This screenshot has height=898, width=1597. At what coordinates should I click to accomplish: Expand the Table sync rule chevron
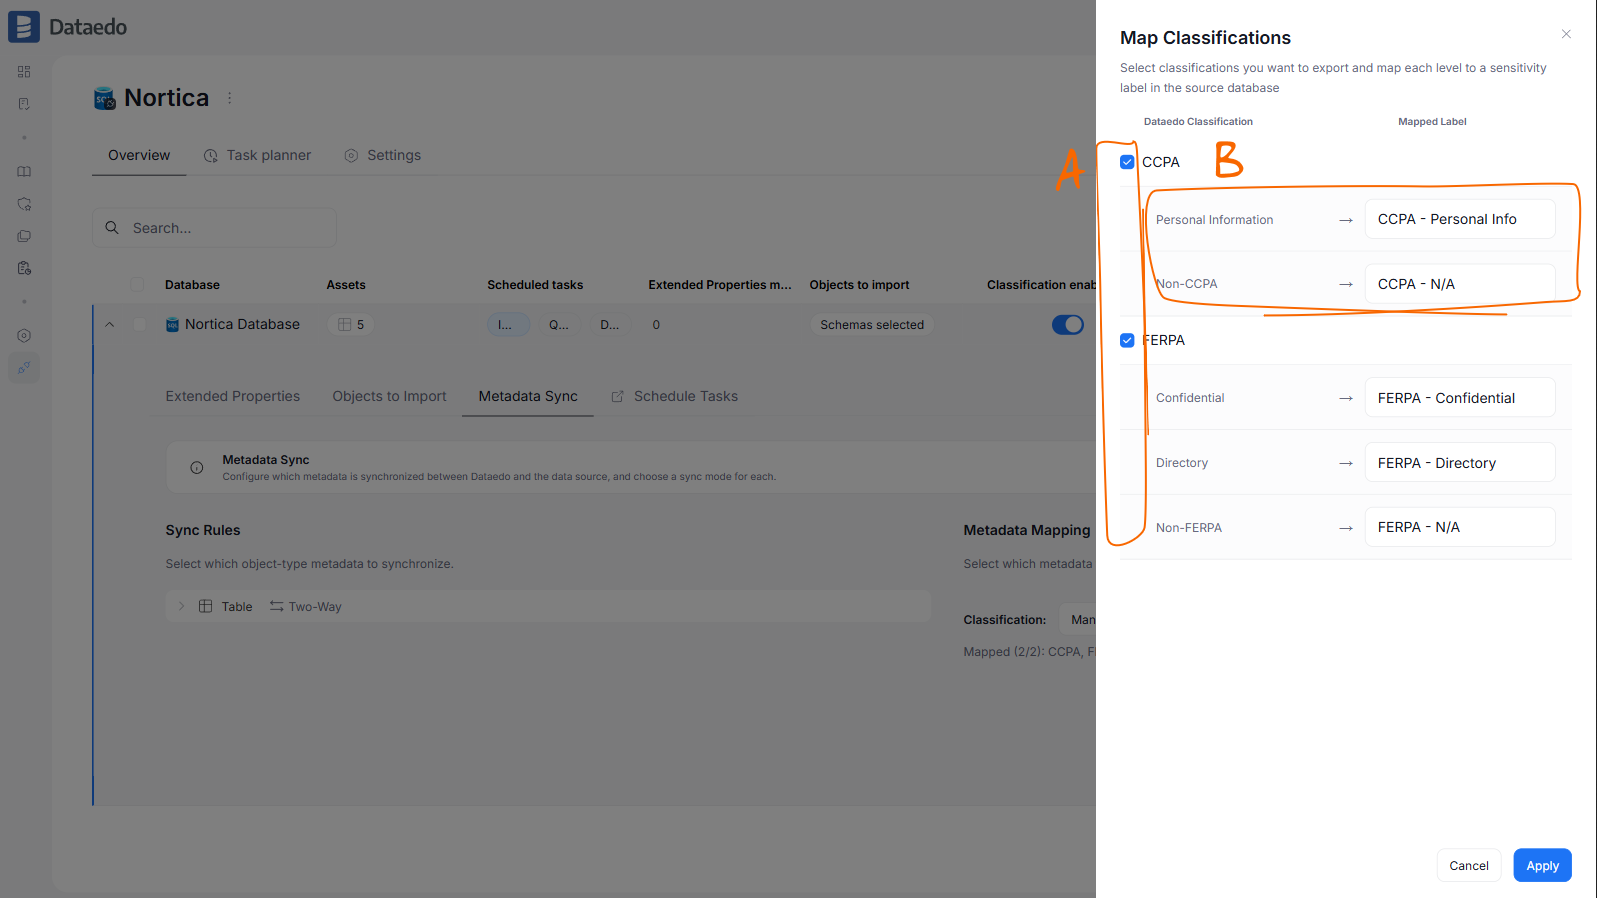[181, 606]
